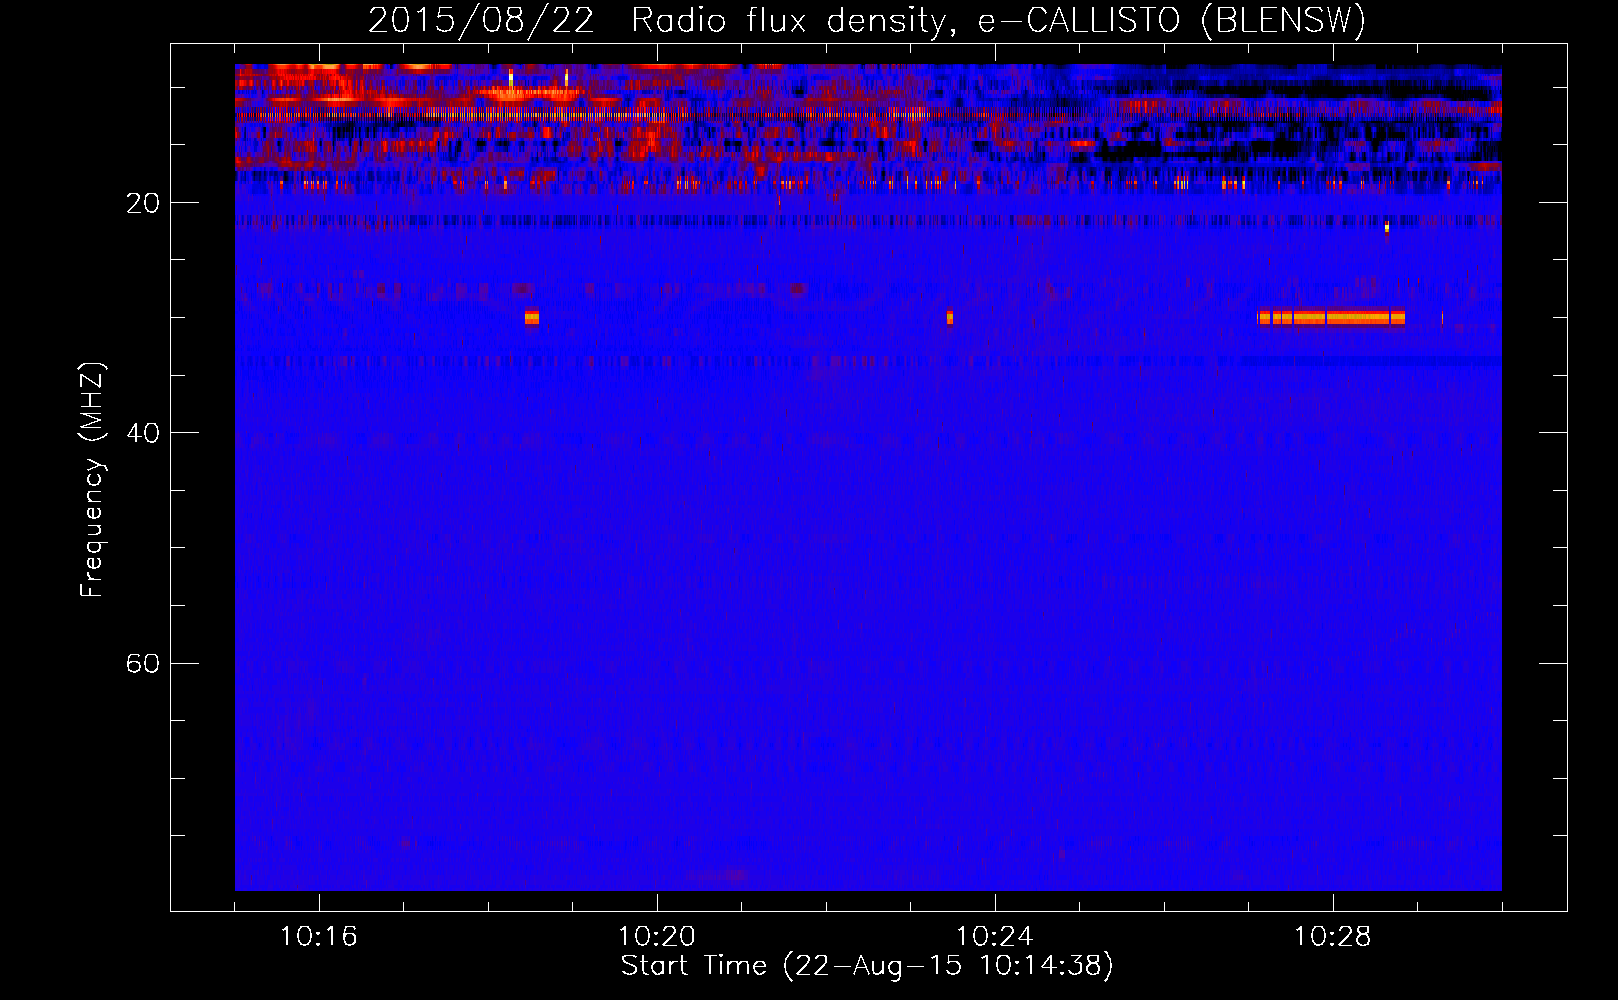1618x1000 pixels.
Task: Click the plot title "Radio flux density, e-CALLISTO (BLENSW)"
Action: point(998,21)
